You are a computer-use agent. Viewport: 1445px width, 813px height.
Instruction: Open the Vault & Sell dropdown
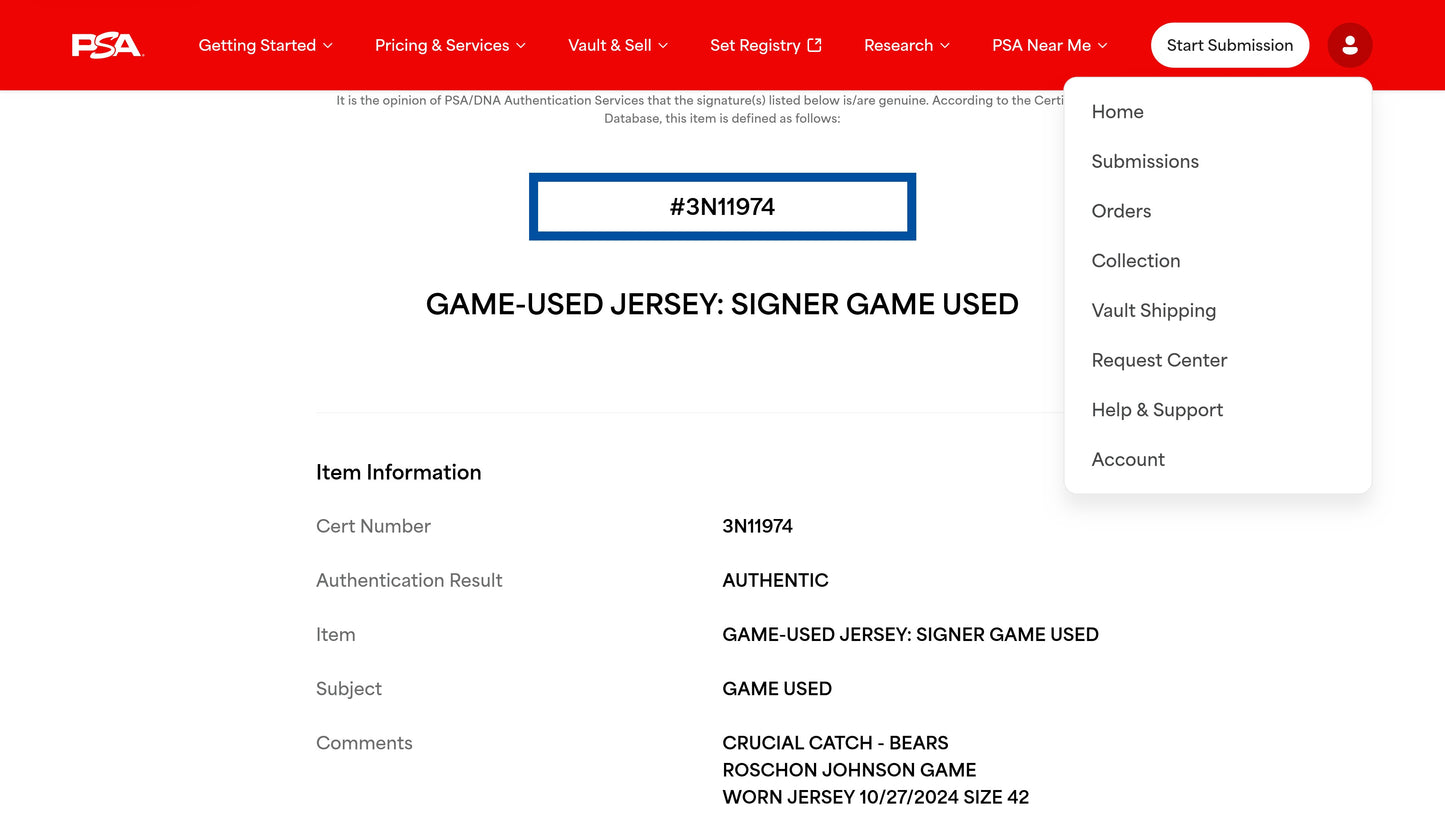tap(618, 45)
